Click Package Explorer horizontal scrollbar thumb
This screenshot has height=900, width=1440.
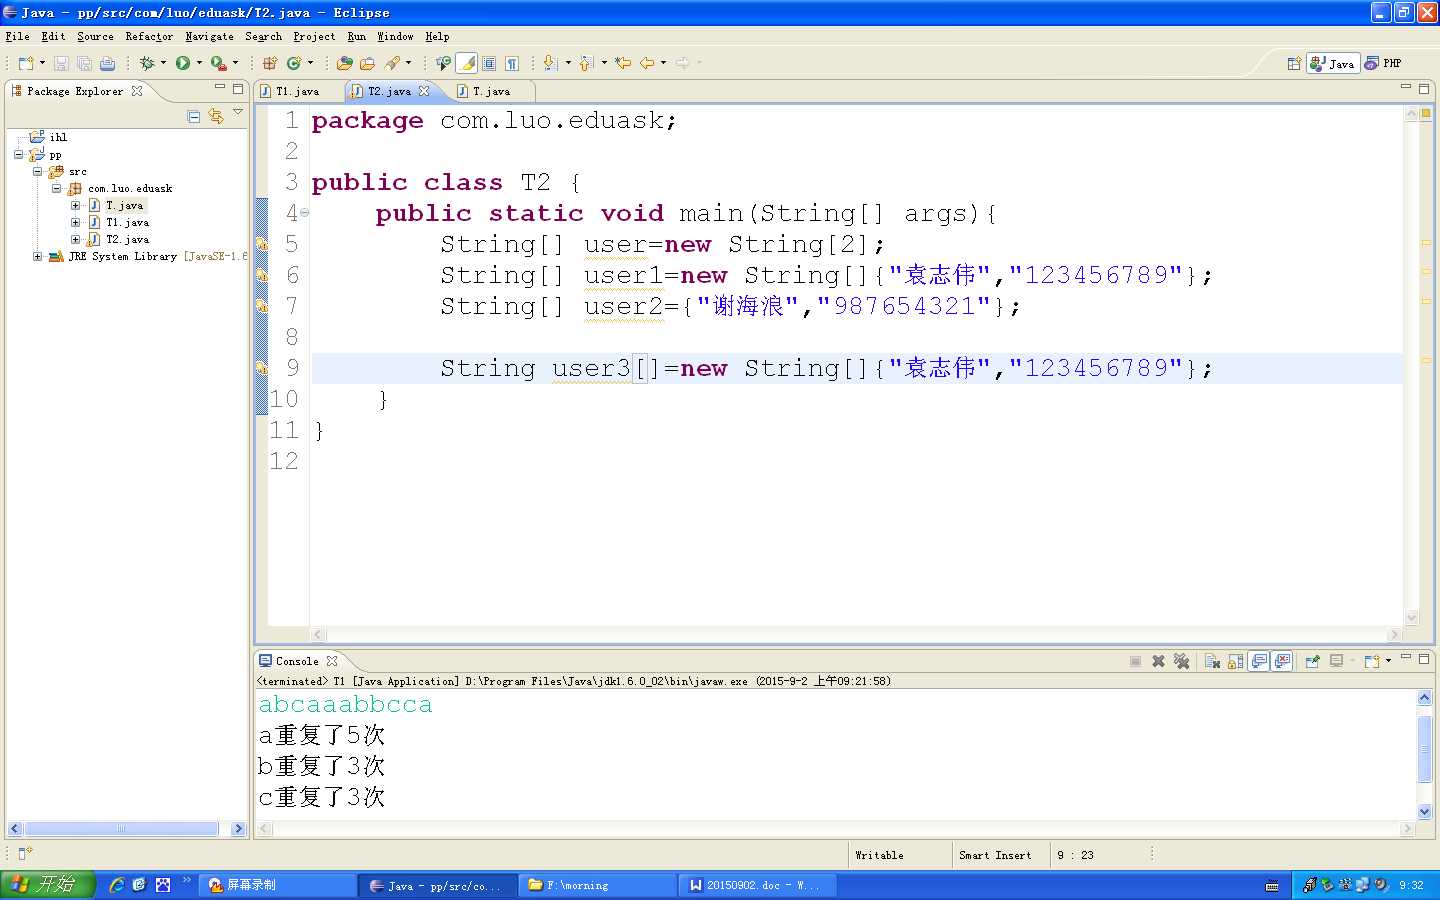121,829
